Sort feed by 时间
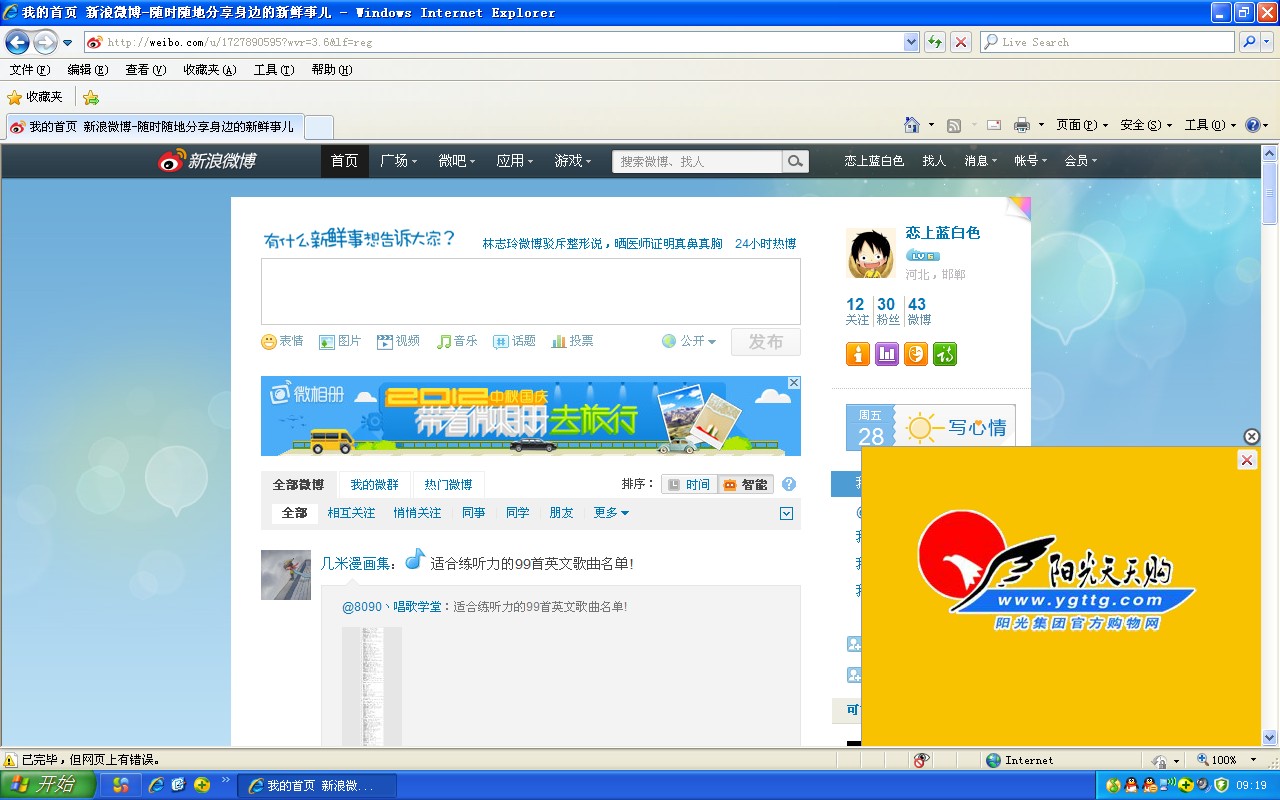Image resolution: width=1280 pixels, height=800 pixels. click(689, 484)
